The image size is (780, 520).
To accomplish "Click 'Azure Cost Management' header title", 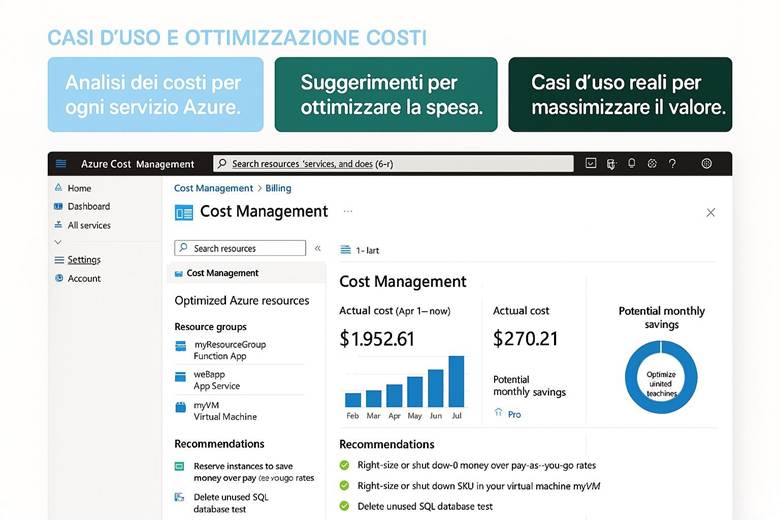I will 137,164.
